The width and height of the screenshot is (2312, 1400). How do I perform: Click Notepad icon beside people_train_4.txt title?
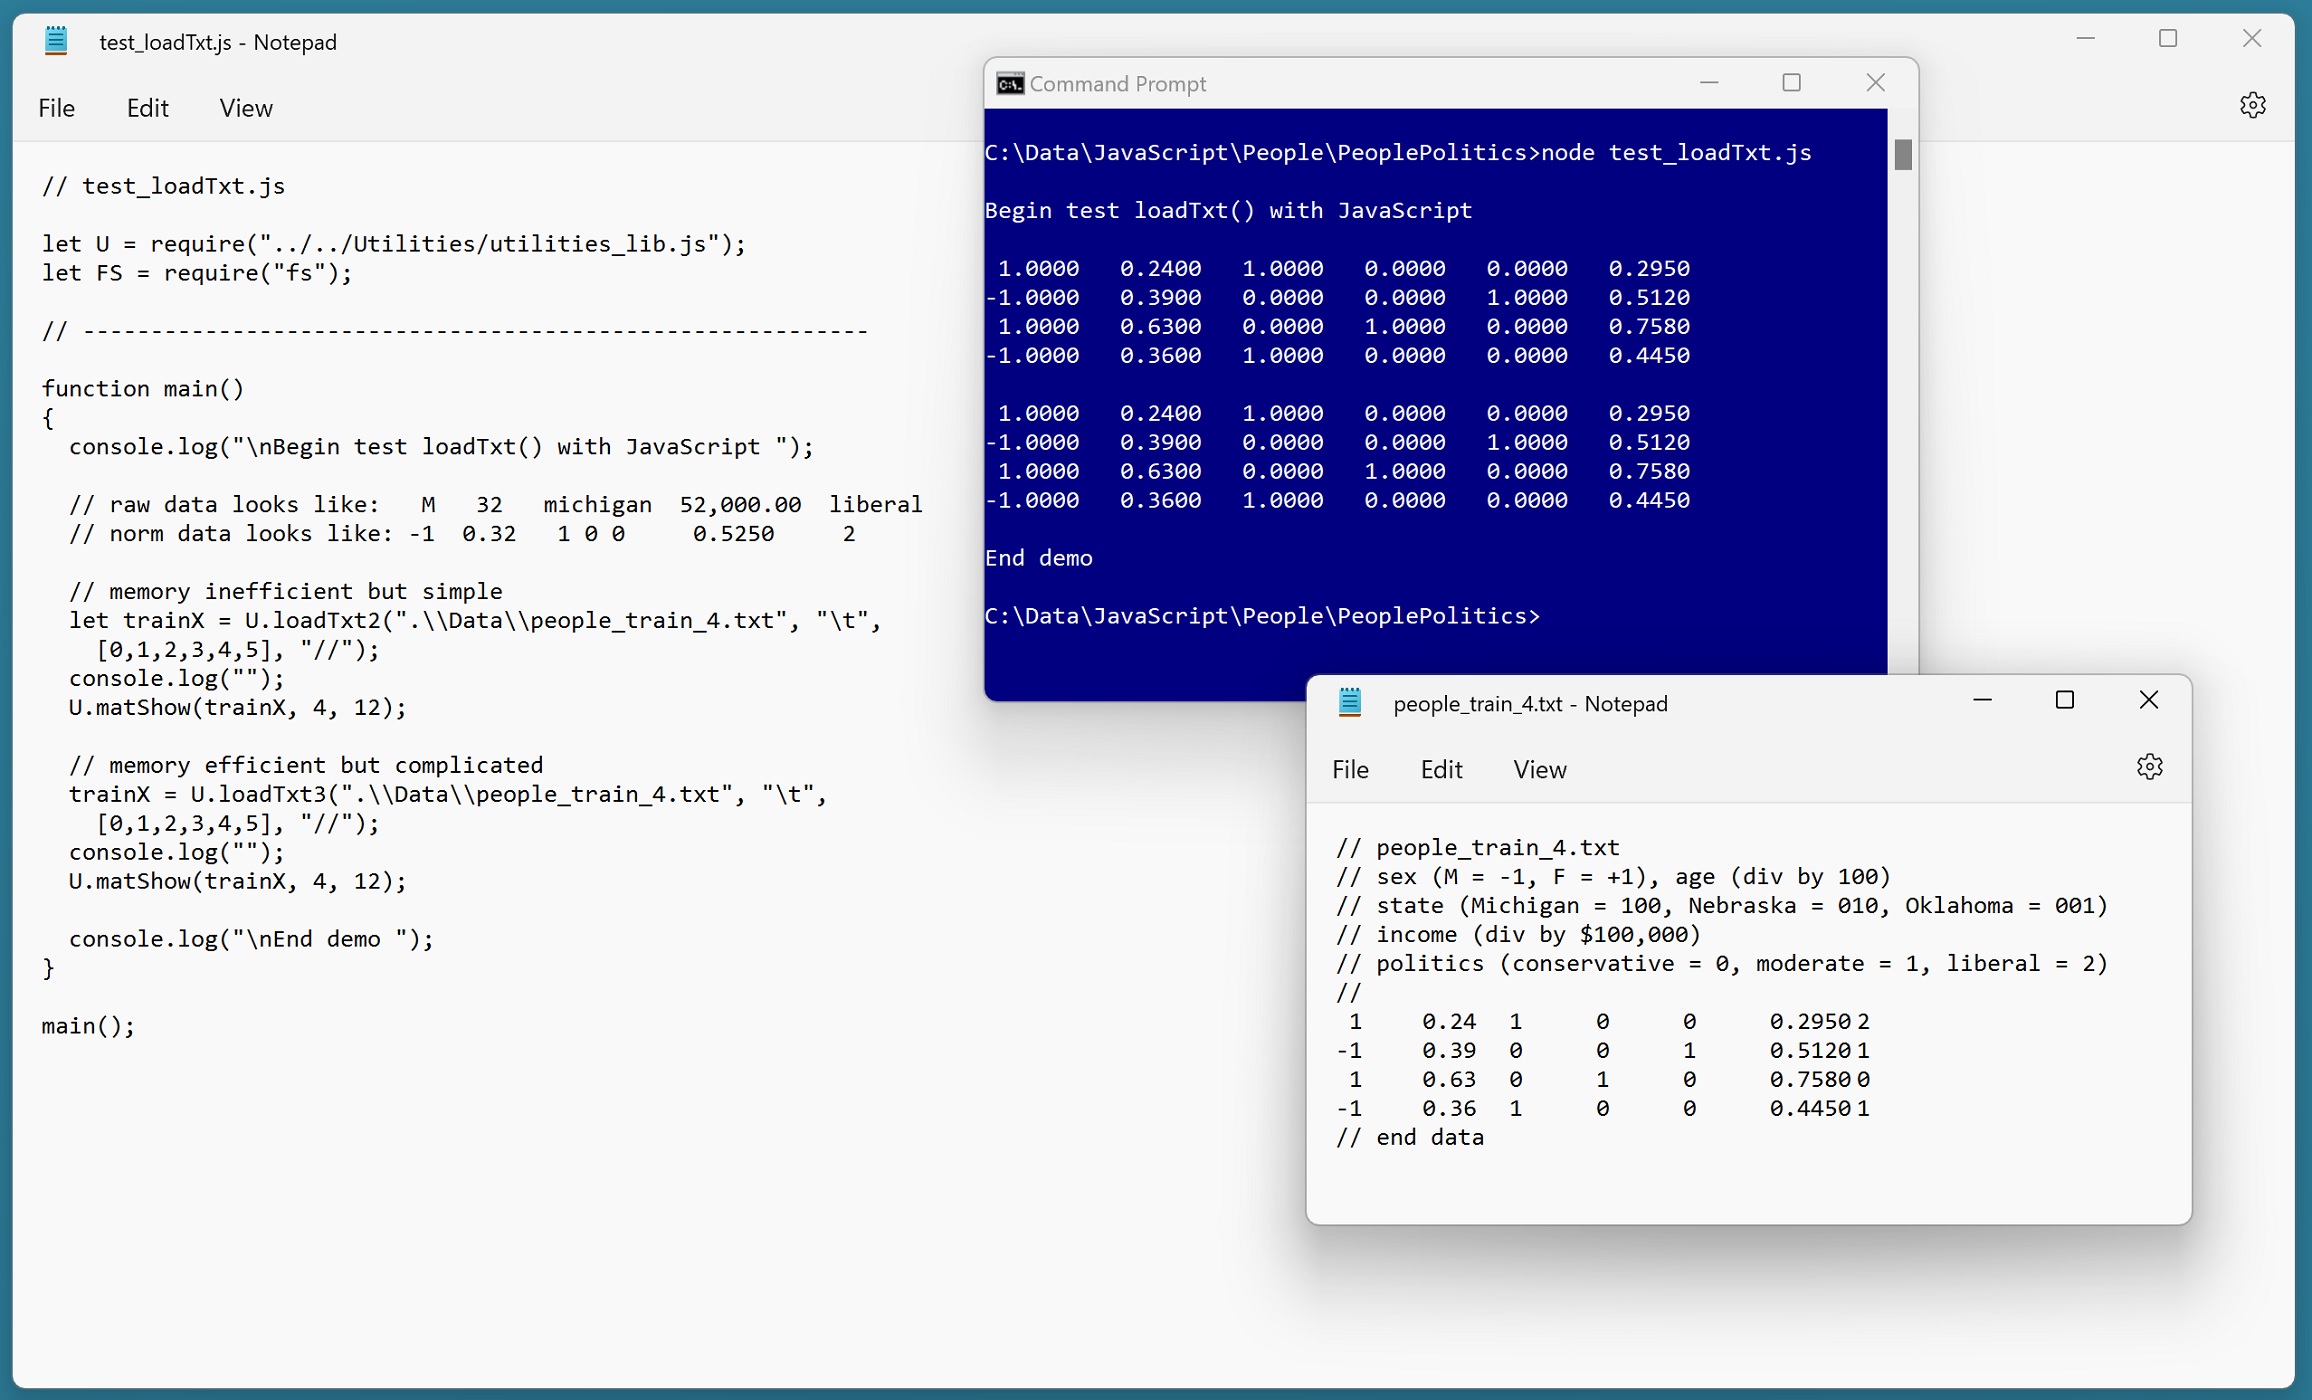click(x=1350, y=703)
